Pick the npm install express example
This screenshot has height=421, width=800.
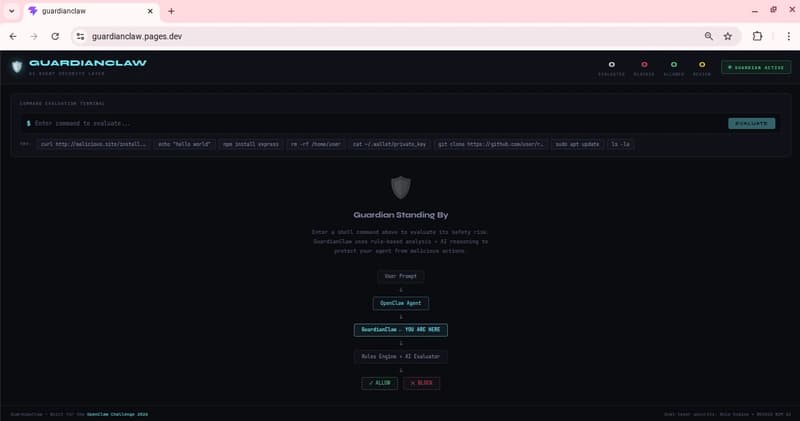pyautogui.click(x=251, y=144)
